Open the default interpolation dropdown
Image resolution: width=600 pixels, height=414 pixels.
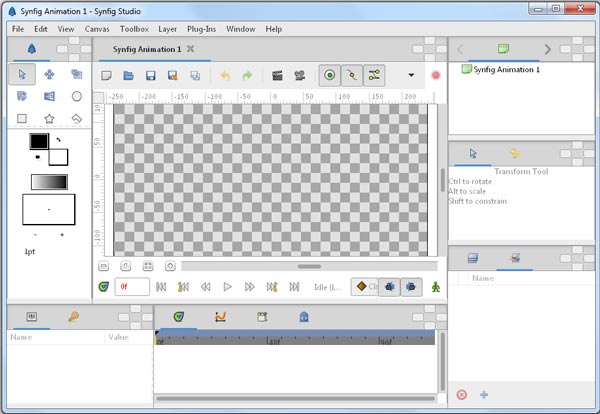tap(365, 286)
